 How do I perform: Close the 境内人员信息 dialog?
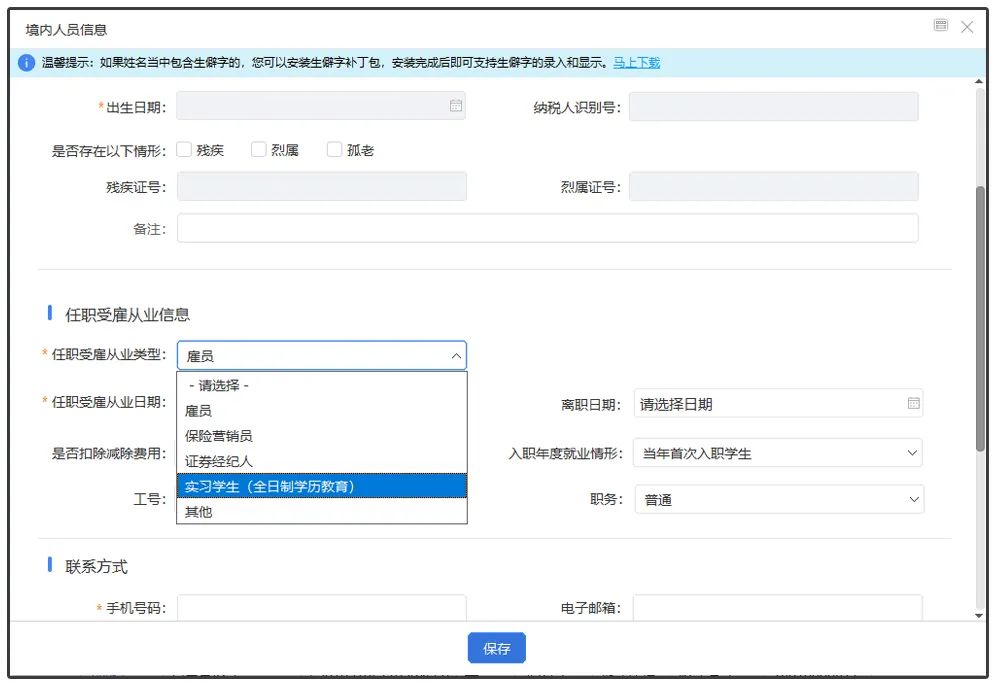(x=967, y=27)
